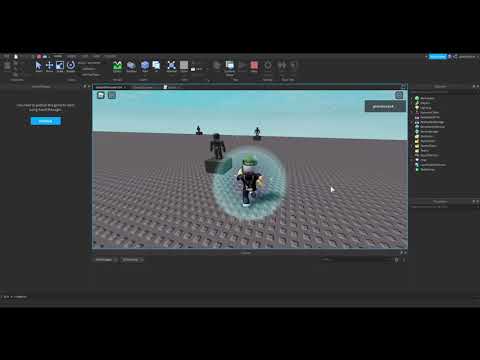Expand the Workspace node in Explorer

(x=413, y=98)
